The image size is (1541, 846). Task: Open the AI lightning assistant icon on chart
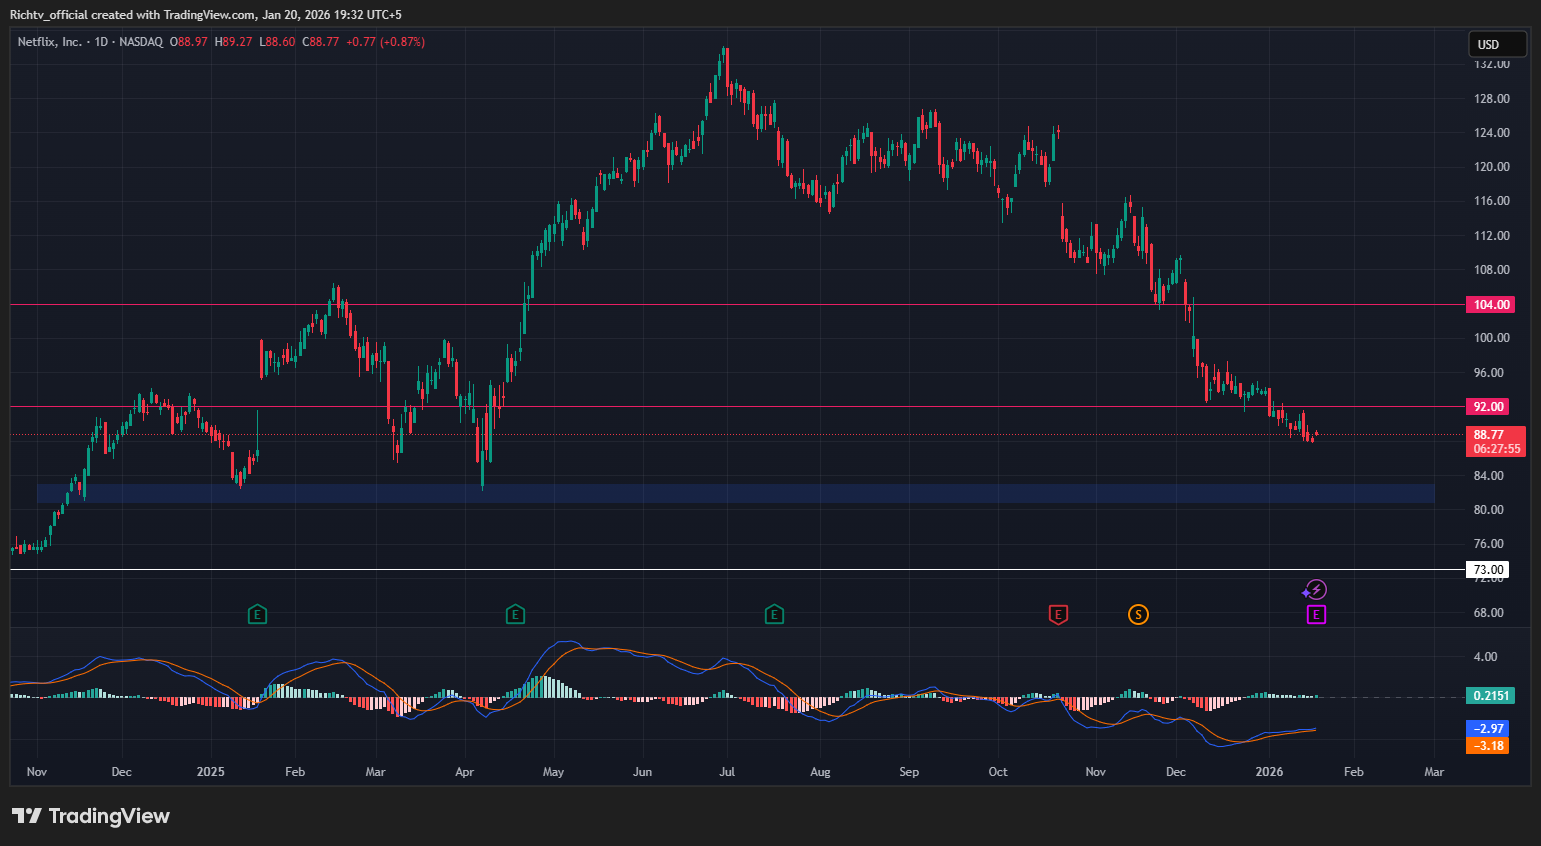pos(1316,589)
